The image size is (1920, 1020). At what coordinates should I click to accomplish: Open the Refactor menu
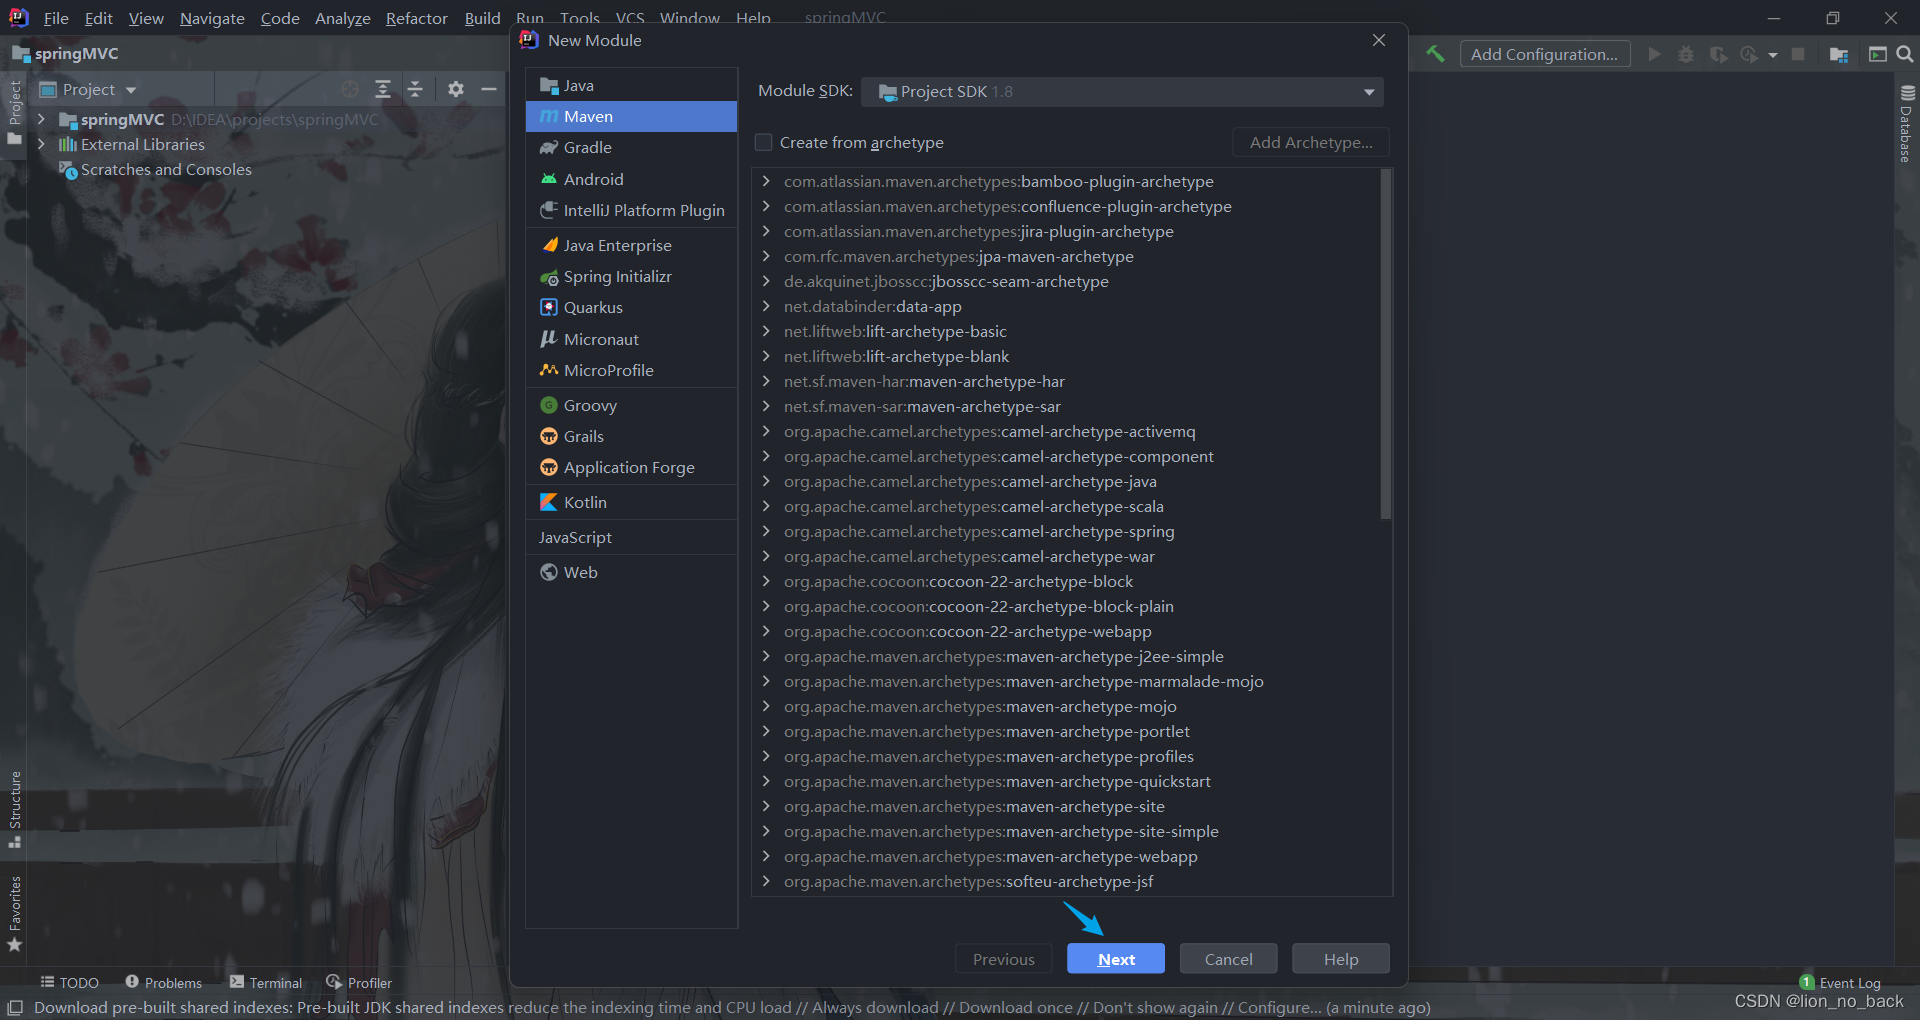click(x=416, y=18)
